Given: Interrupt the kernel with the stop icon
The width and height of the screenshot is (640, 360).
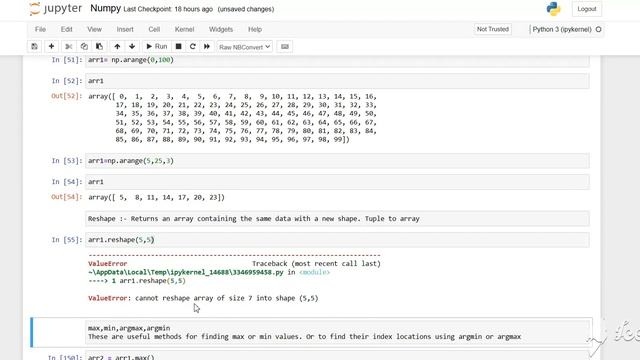Looking at the screenshot, I should pyautogui.click(x=178, y=47).
